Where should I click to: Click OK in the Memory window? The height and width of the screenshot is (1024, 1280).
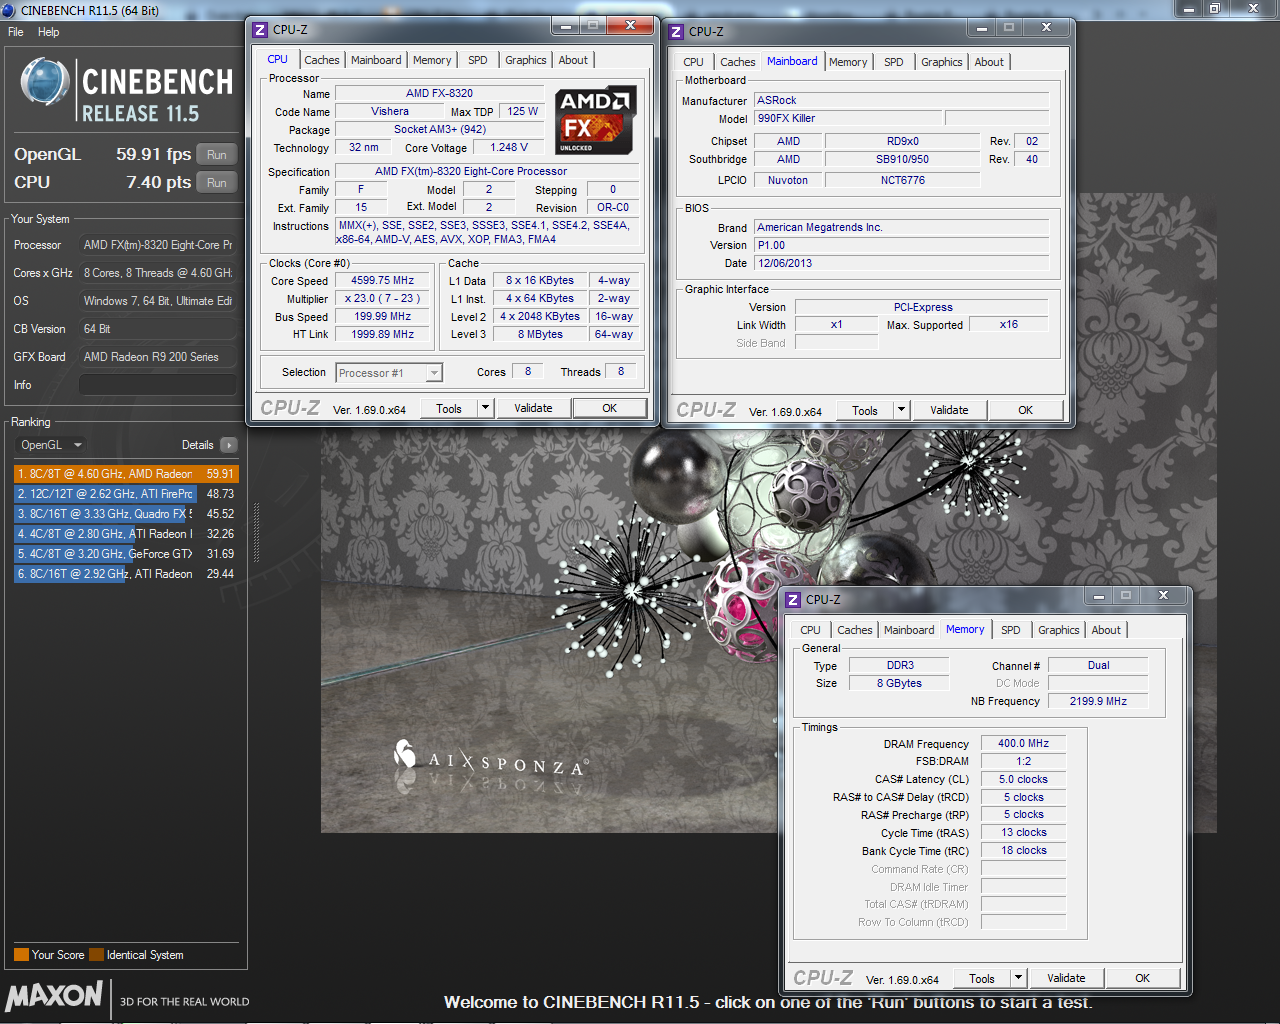1143,978
